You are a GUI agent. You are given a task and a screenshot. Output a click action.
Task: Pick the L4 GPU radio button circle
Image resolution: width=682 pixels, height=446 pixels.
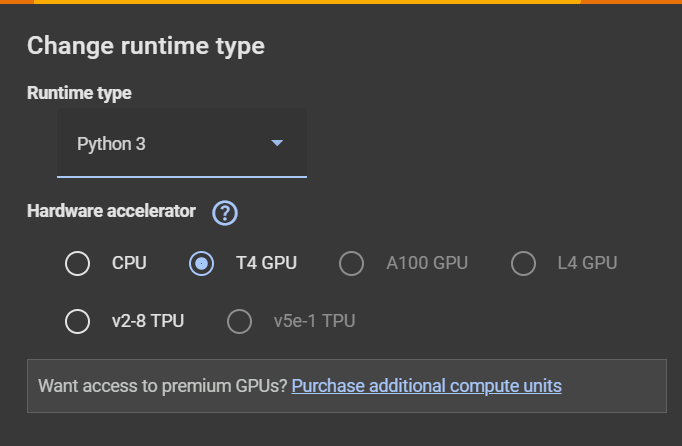click(523, 264)
